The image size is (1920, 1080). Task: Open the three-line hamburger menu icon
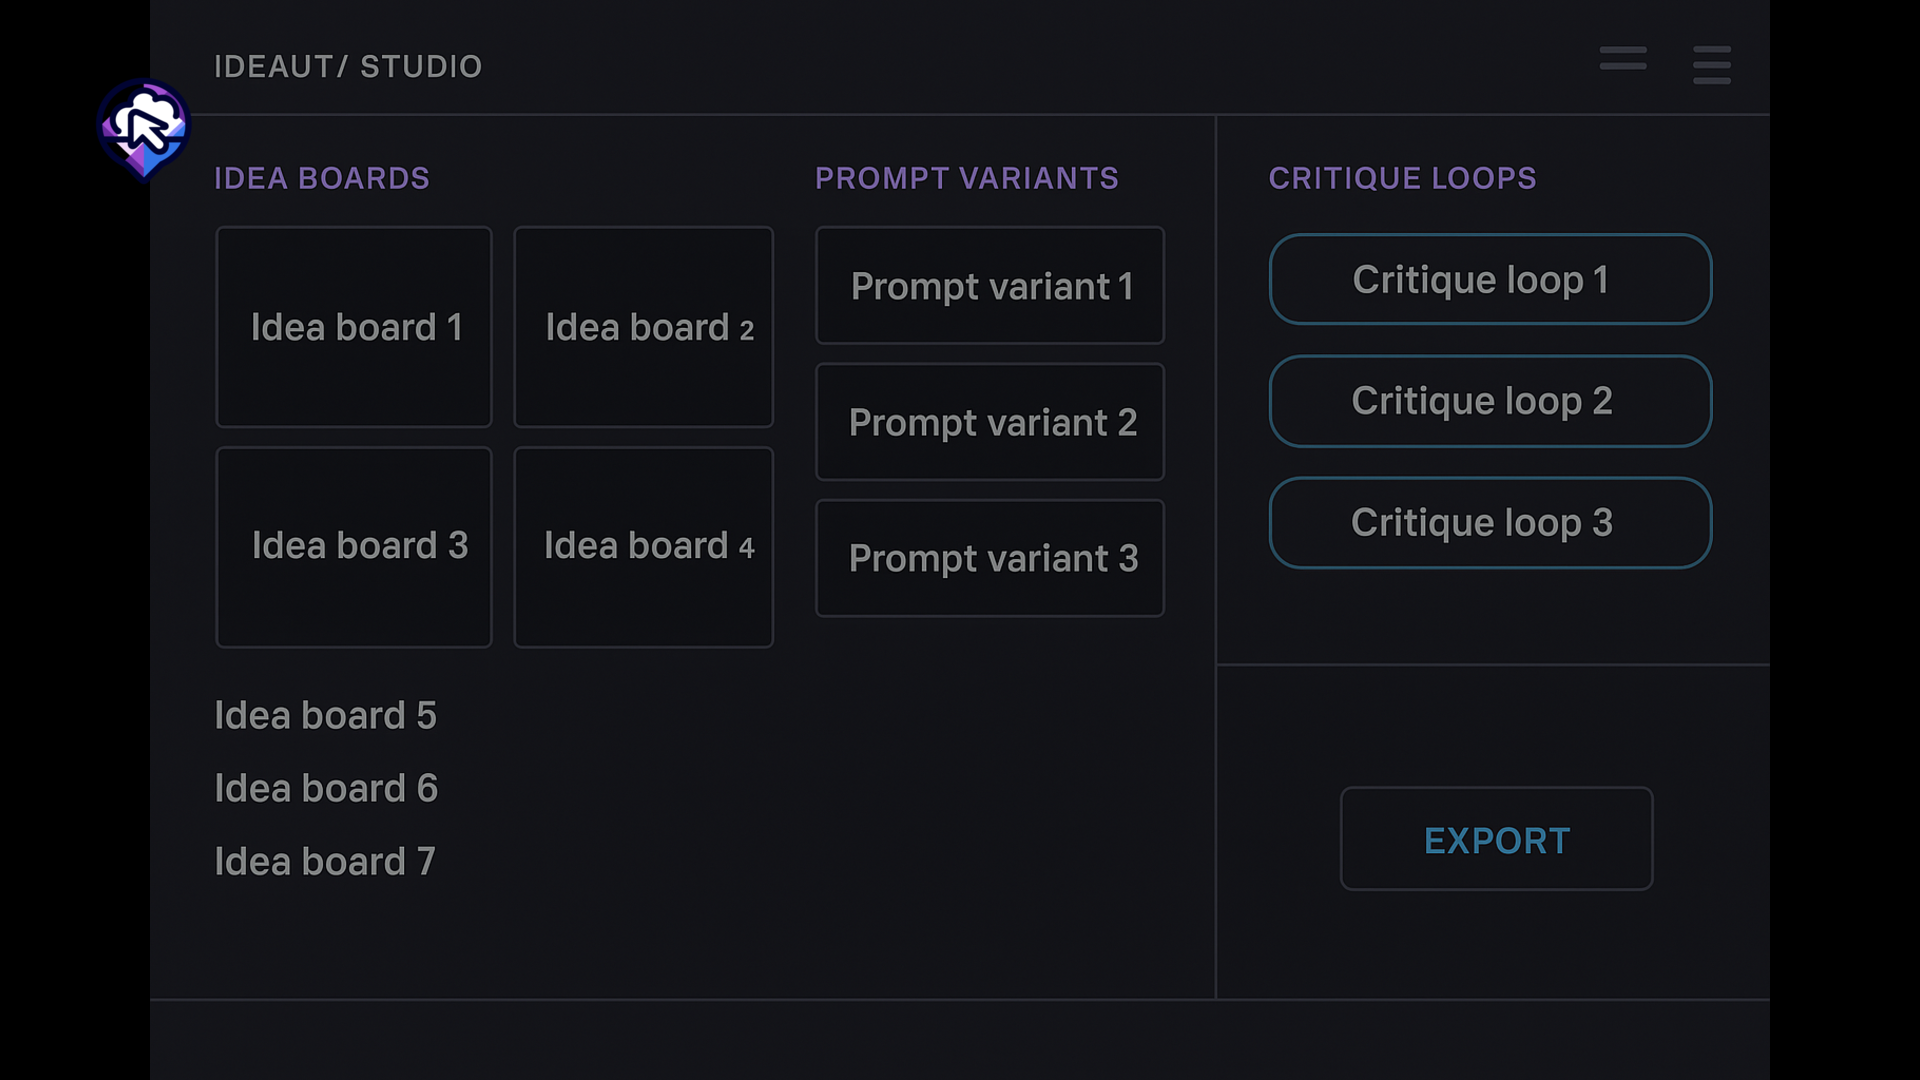(1711, 65)
